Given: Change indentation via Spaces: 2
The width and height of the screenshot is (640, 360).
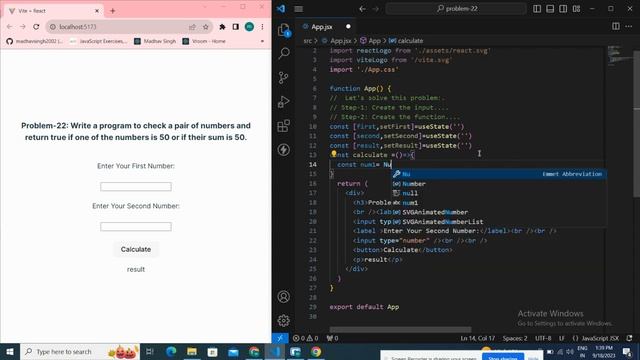Looking at the screenshot, I should tap(515, 338).
